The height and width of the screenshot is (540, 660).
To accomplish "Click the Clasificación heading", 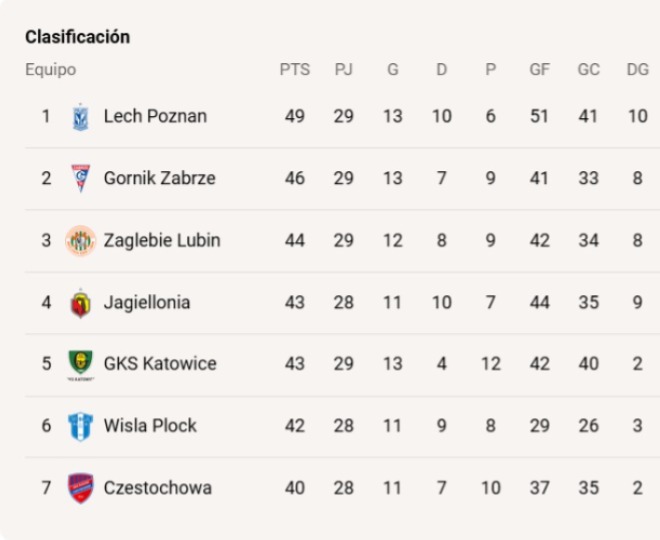I will point(77,37).
